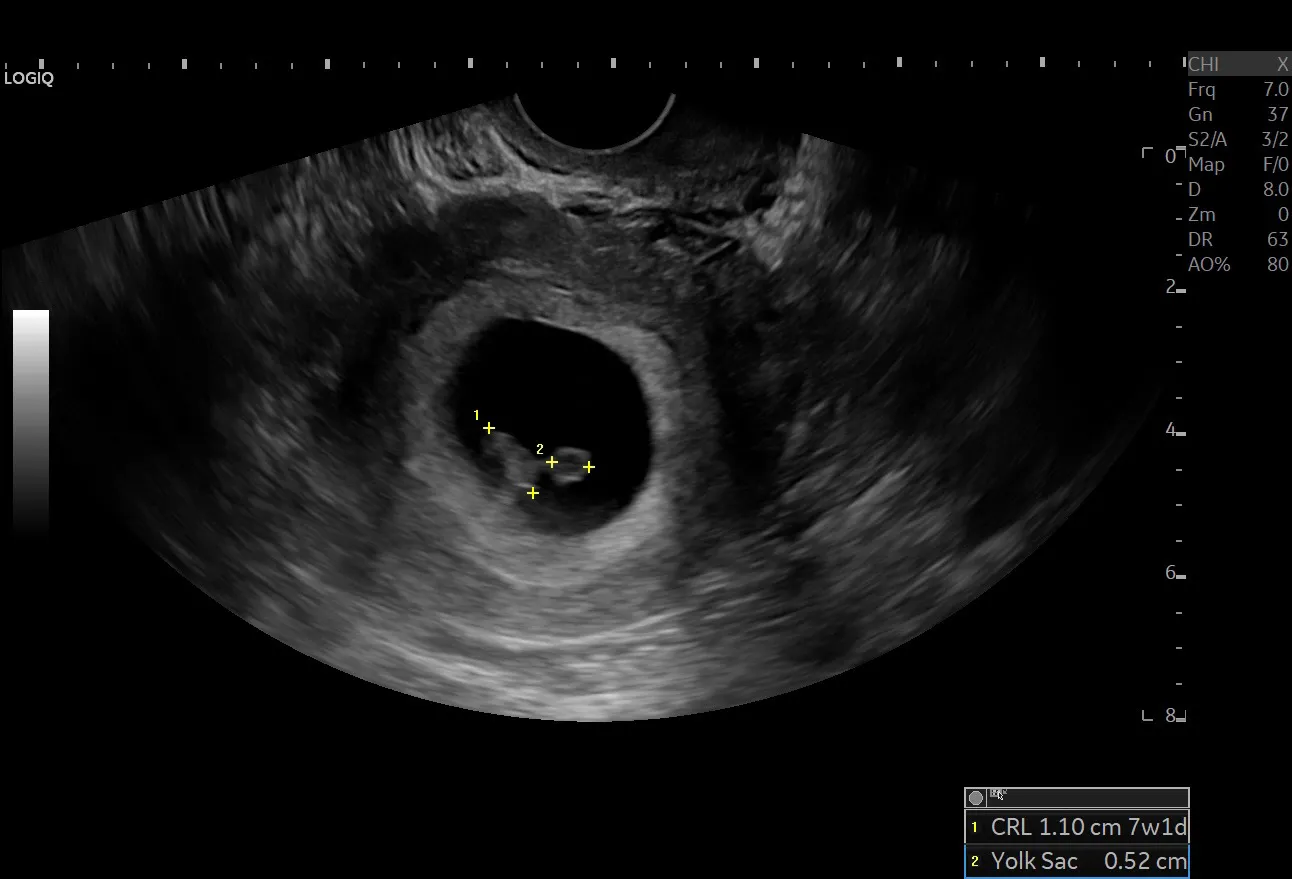The image size is (1292, 879).
Task: Click the AO% 80 acoustic output parameter
Action: pyautogui.click(x=1238, y=264)
